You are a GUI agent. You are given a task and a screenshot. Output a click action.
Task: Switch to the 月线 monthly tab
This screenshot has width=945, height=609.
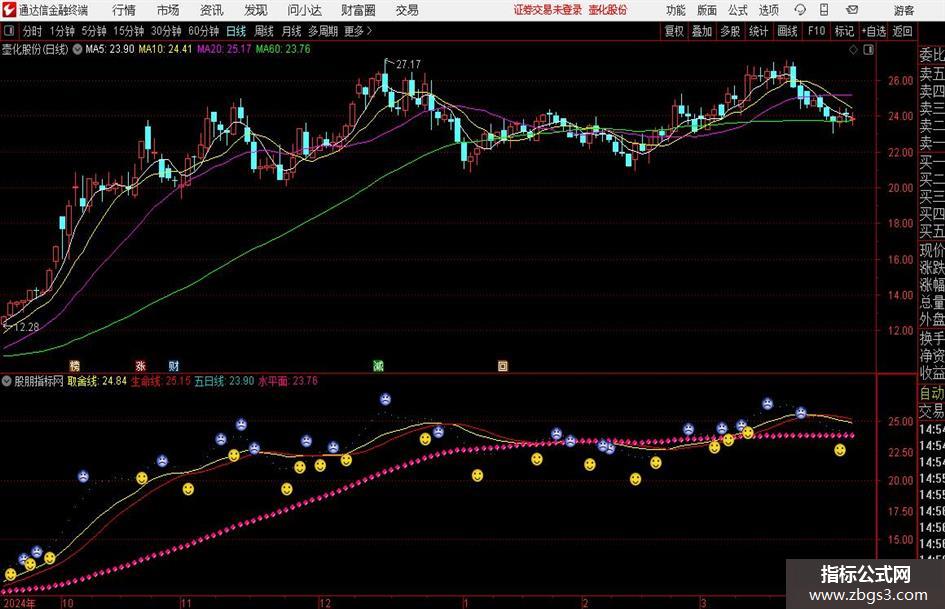click(291, 31)
